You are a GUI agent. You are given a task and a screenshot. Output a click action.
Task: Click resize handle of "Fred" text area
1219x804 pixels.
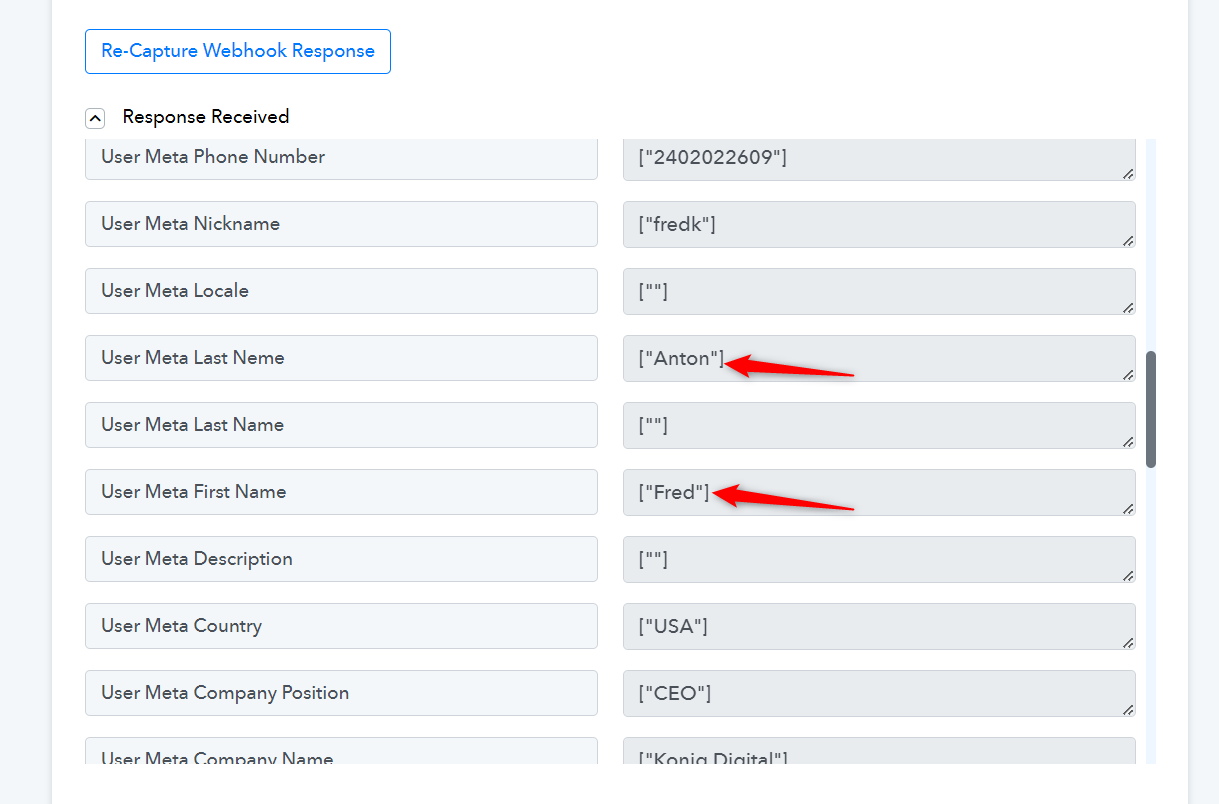[1128, 509]
